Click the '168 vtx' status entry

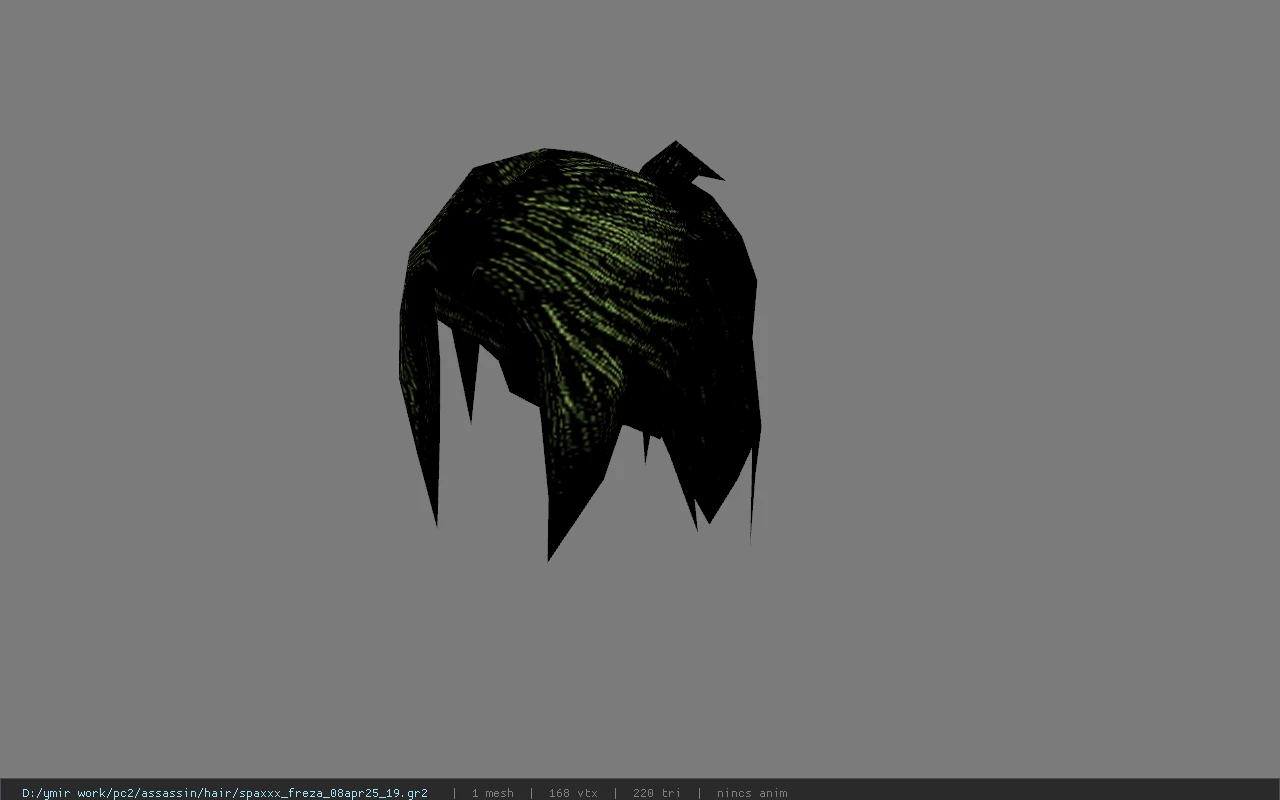click(x=573, y=793)
